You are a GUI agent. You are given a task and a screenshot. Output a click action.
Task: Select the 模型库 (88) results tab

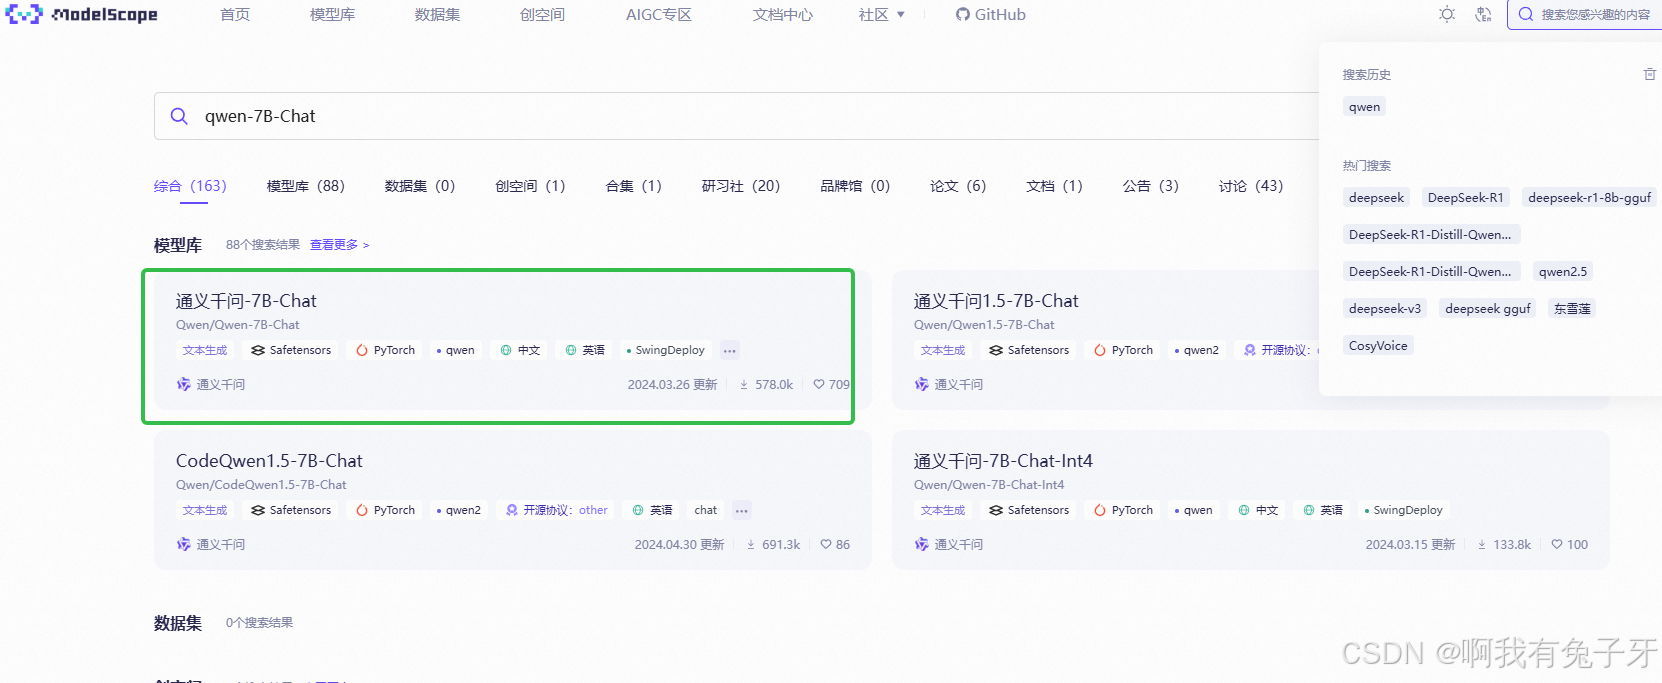click(x=306, y=186)
